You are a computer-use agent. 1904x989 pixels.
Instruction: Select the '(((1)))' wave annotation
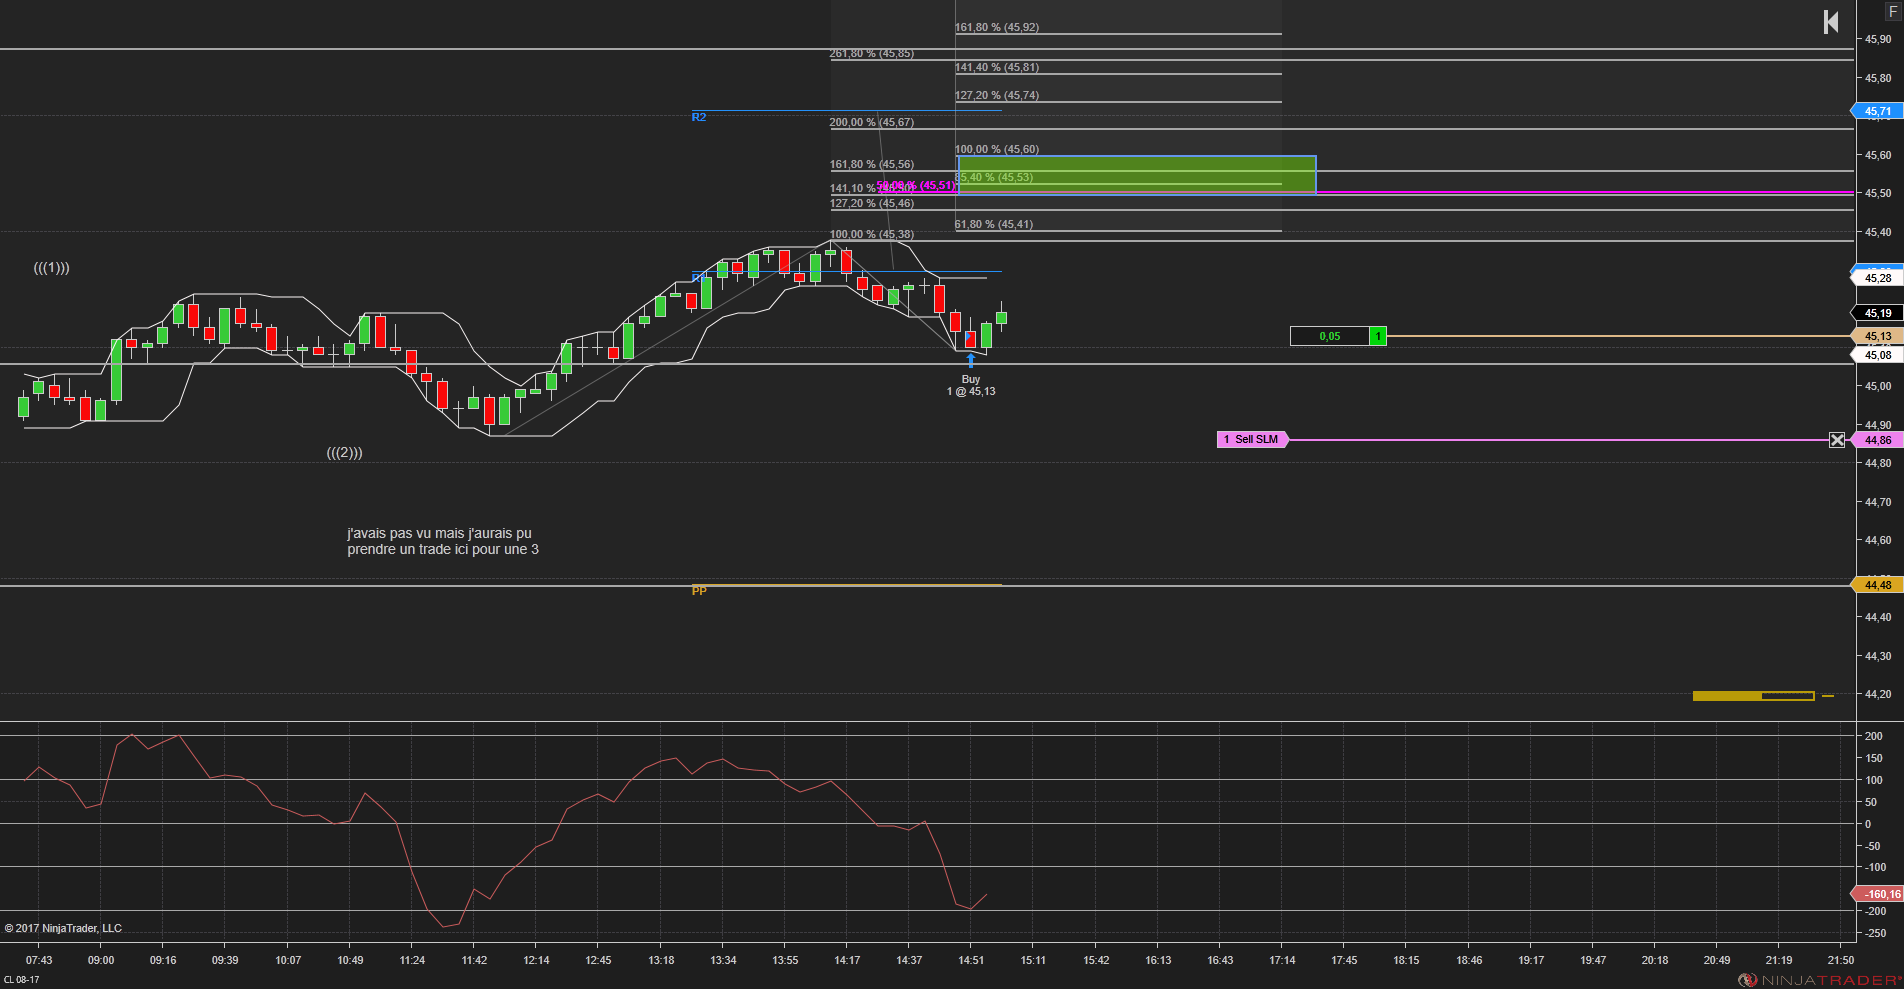click(52, 268)
